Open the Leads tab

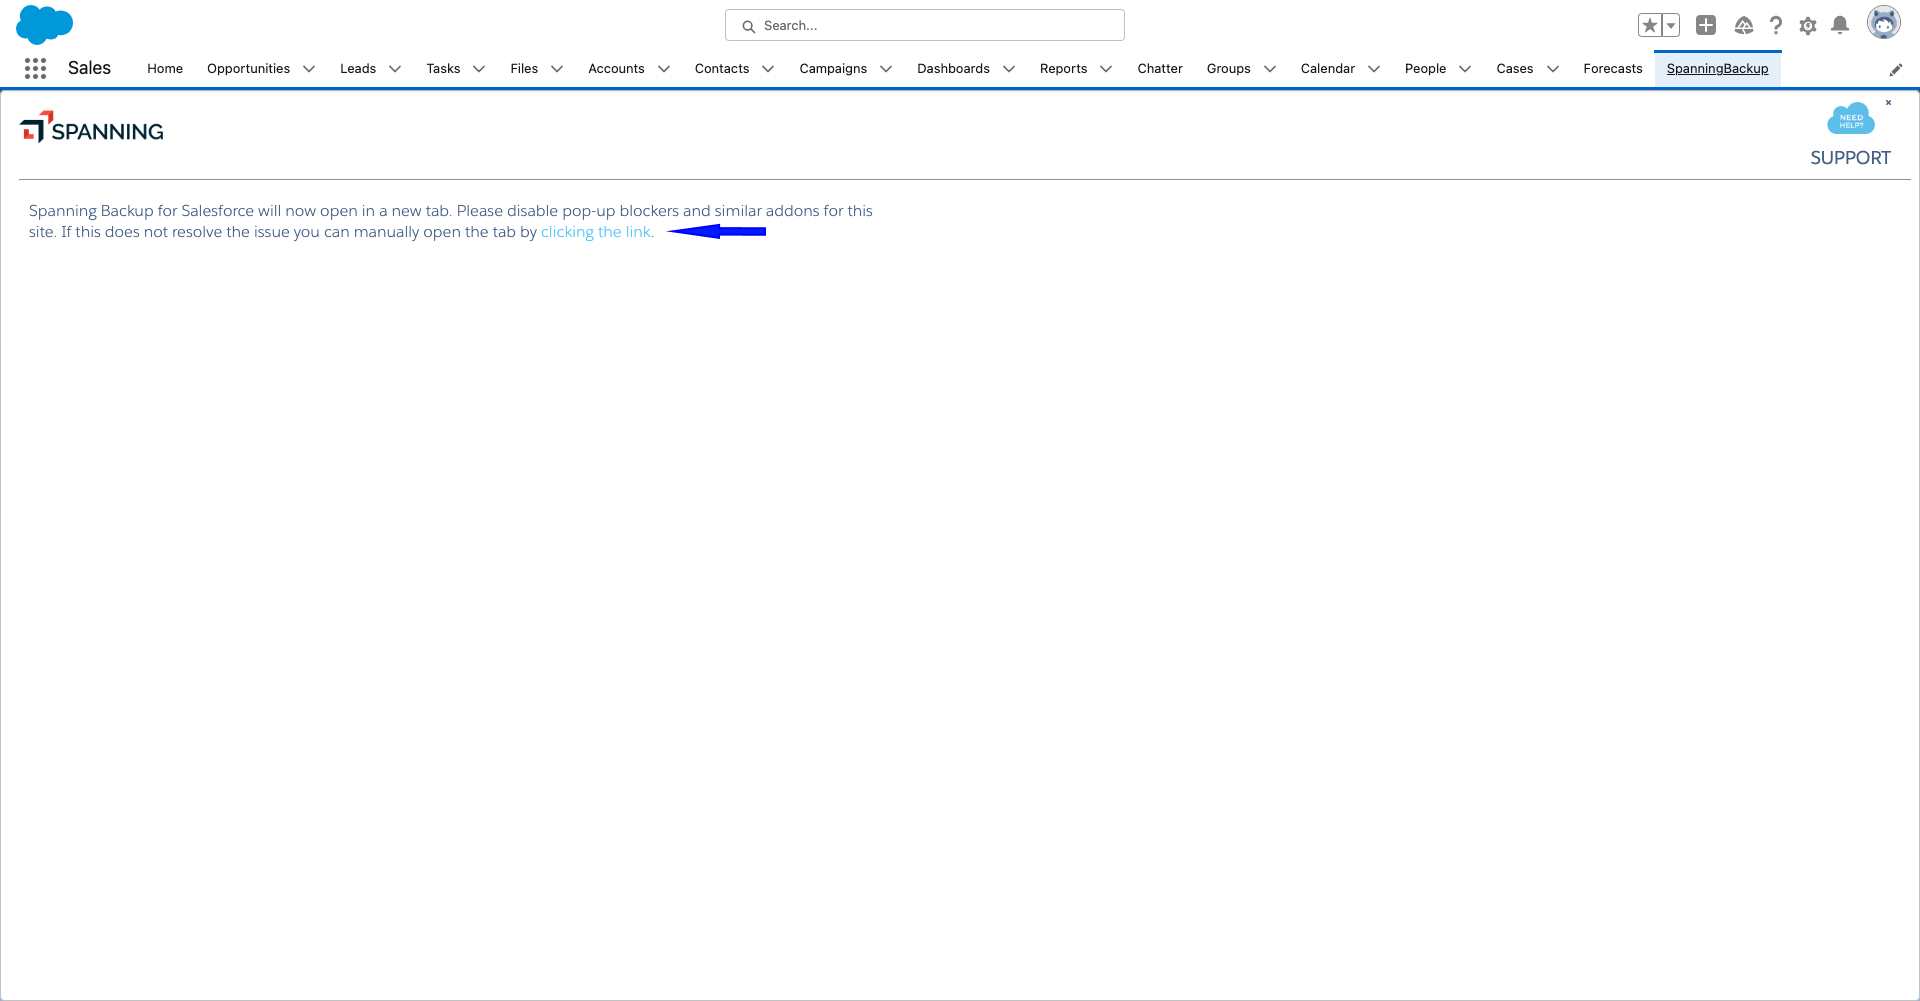358,69
